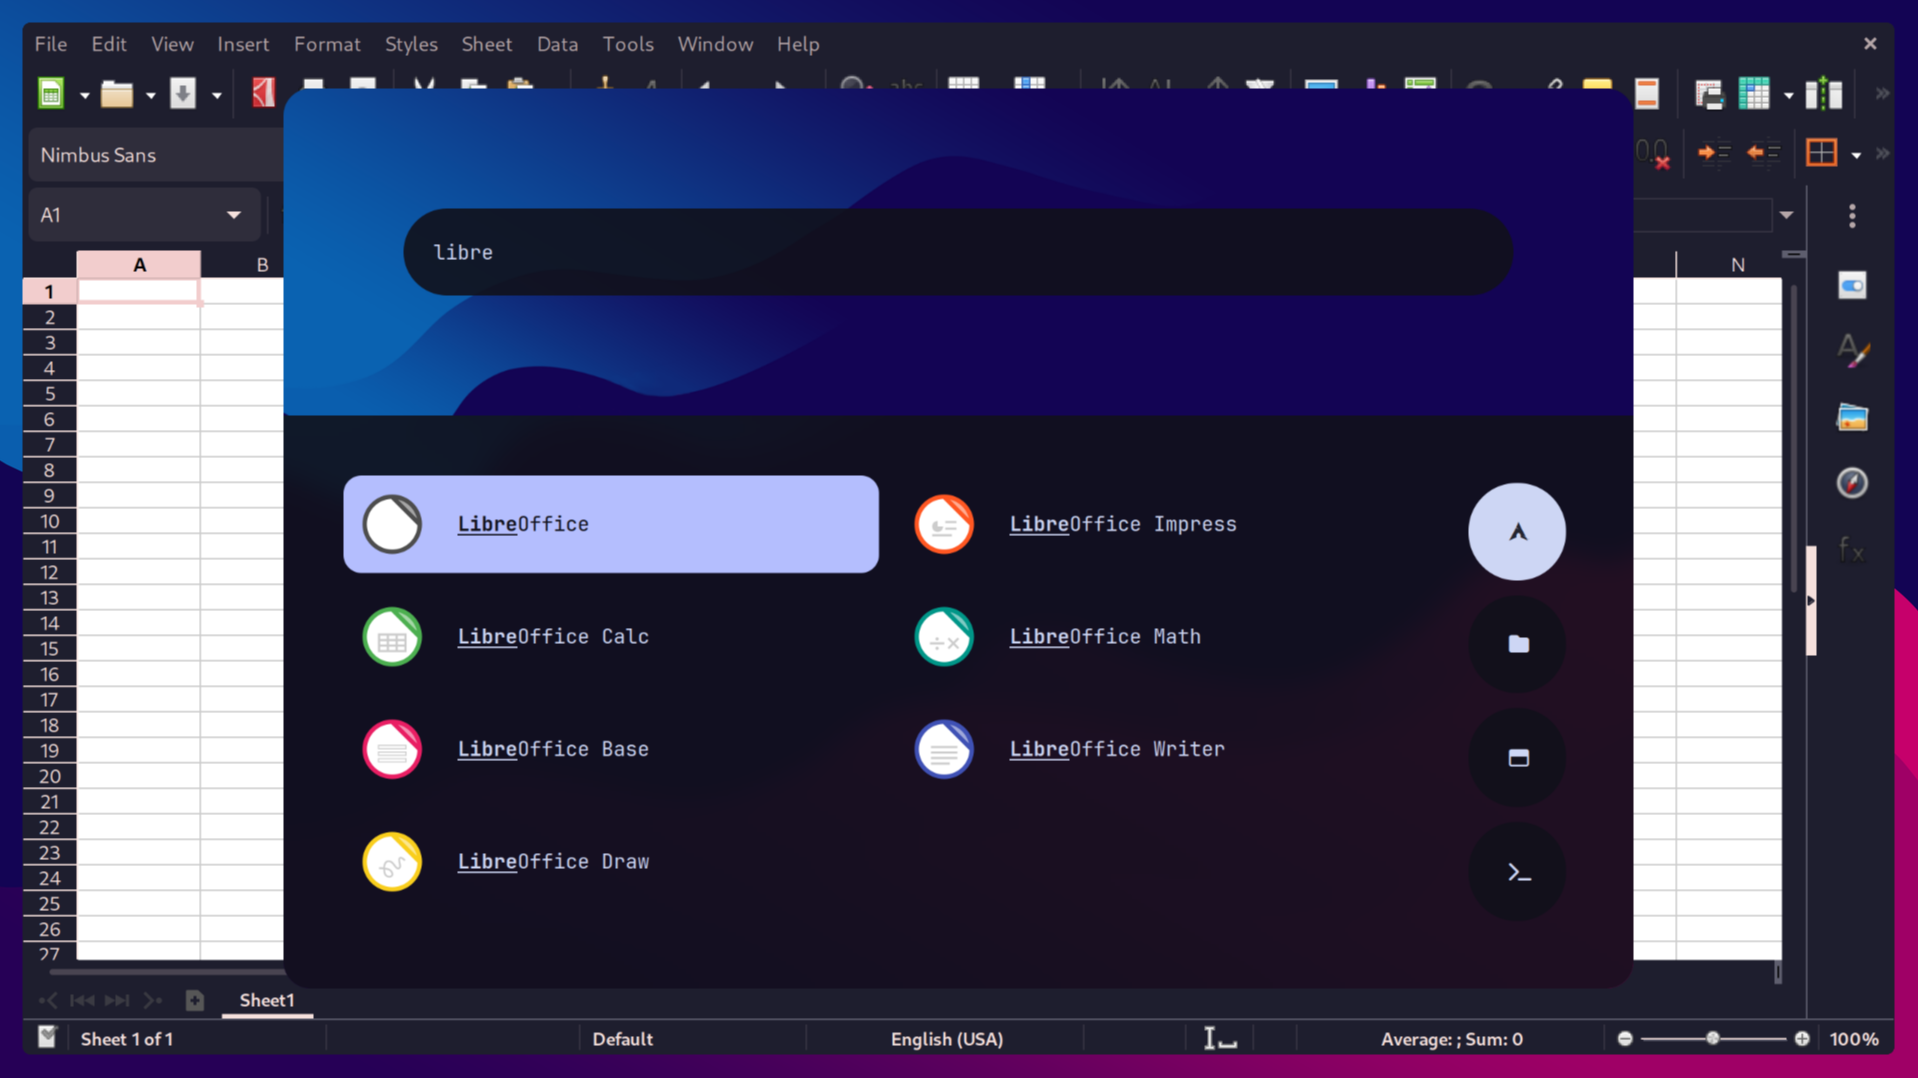Click the Save document icon
Screen dimensions: 1918x1078
pos(182,94)
